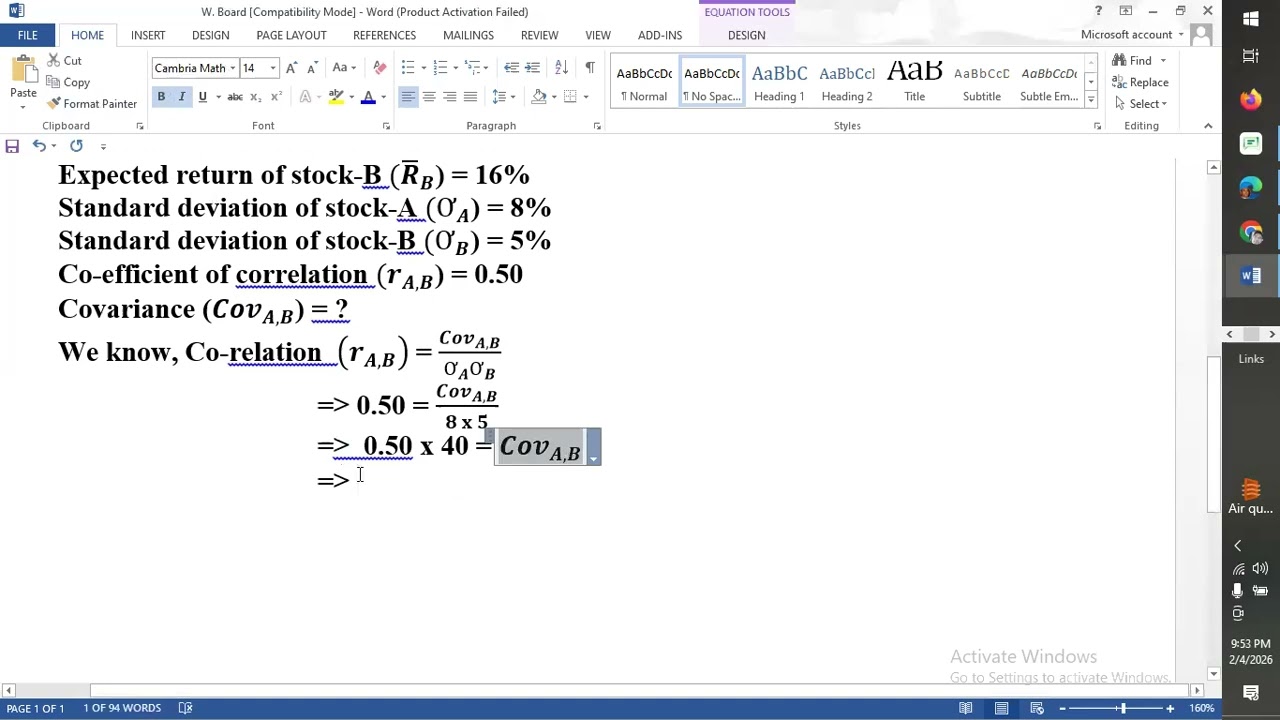Apply the Title style
The width and height of the screenshot is (1280, 720).
click(x=915, y=83)
